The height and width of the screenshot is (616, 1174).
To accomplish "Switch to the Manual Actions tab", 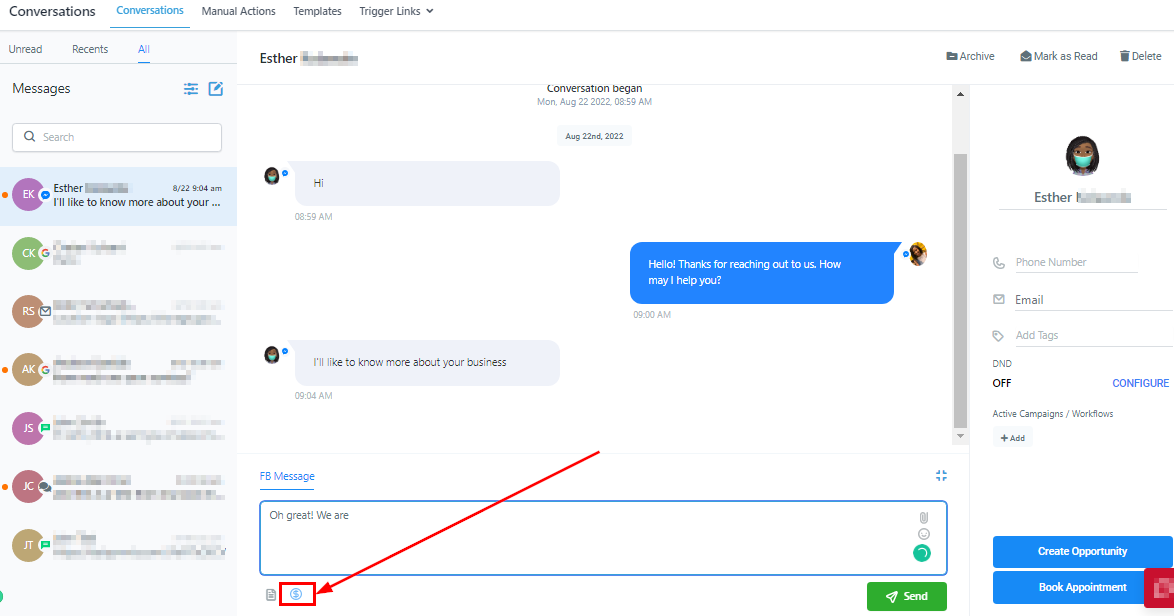I will click(x=238, y=11).
